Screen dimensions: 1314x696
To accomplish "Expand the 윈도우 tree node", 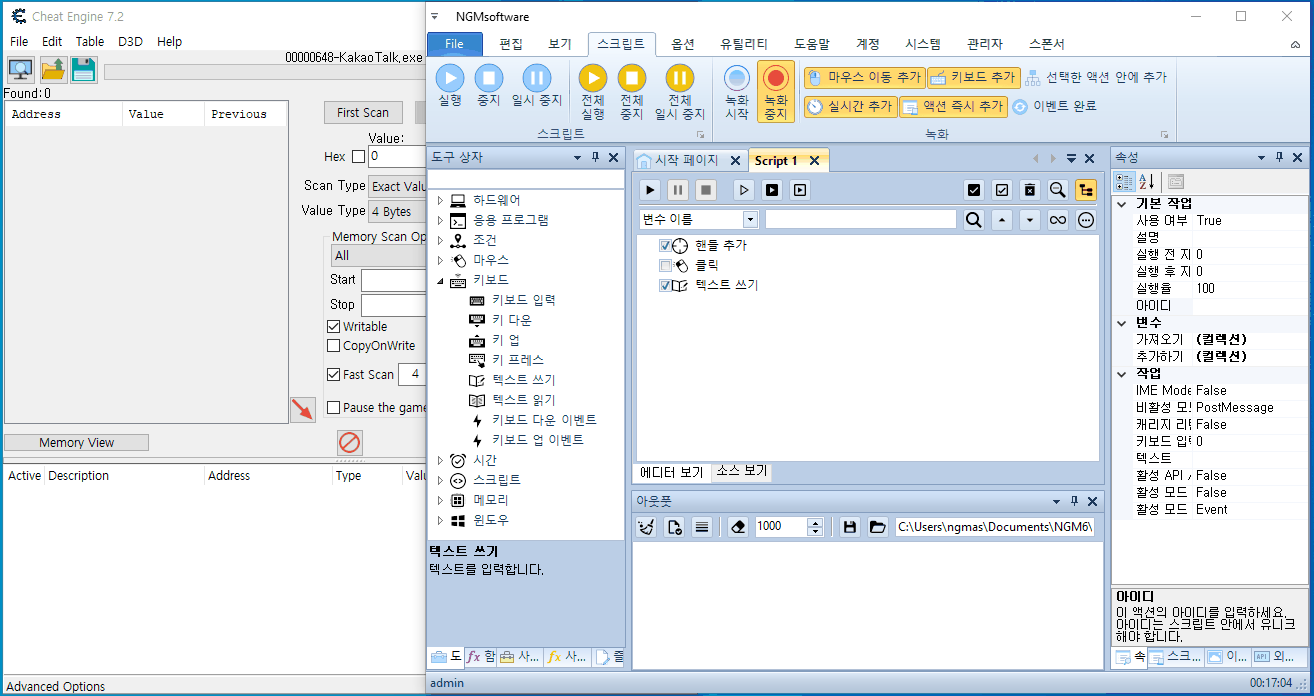I will (x=439, y=521).
